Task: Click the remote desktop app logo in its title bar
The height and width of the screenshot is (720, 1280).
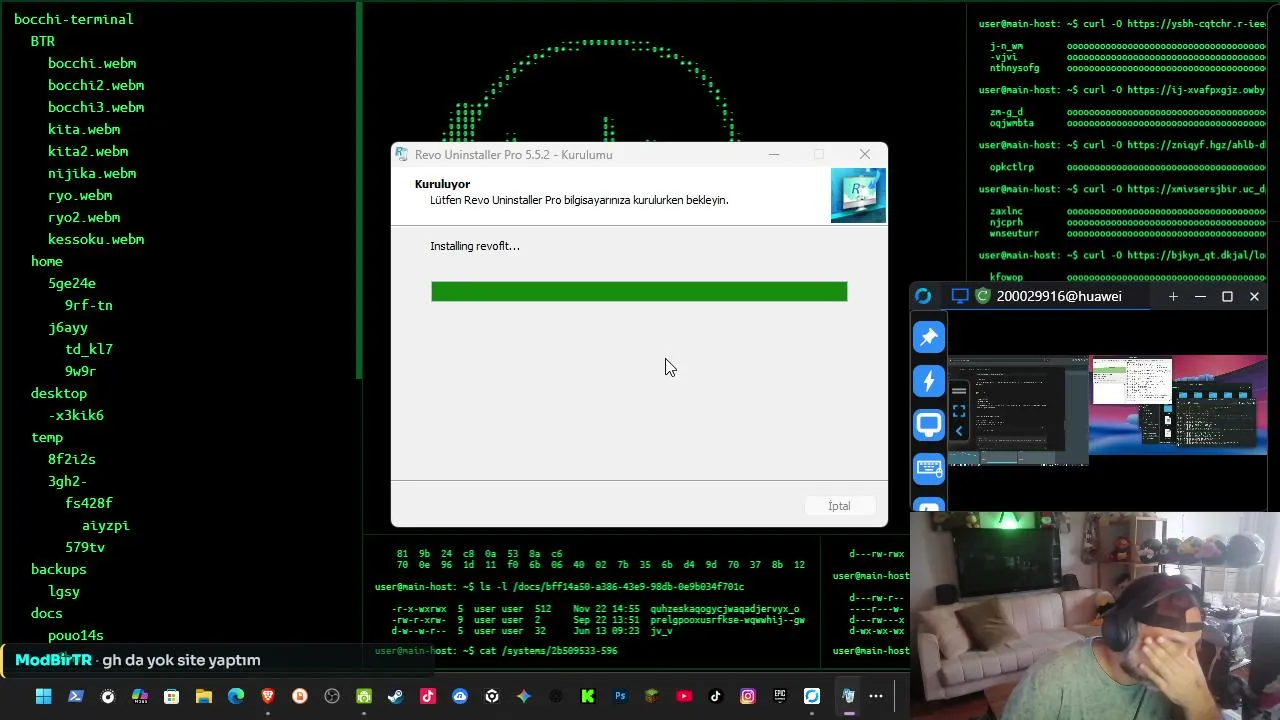Action: [x=923, y=296]
